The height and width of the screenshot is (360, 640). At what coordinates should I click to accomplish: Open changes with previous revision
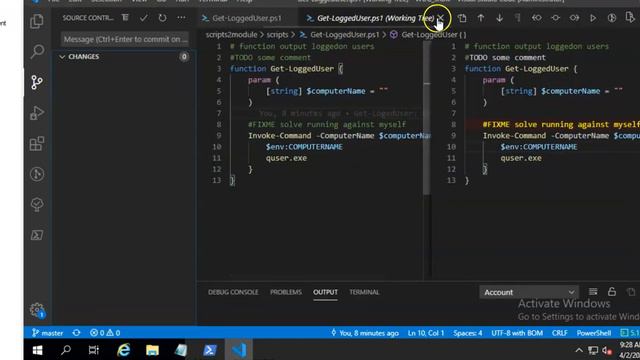[x=536, y=18]
